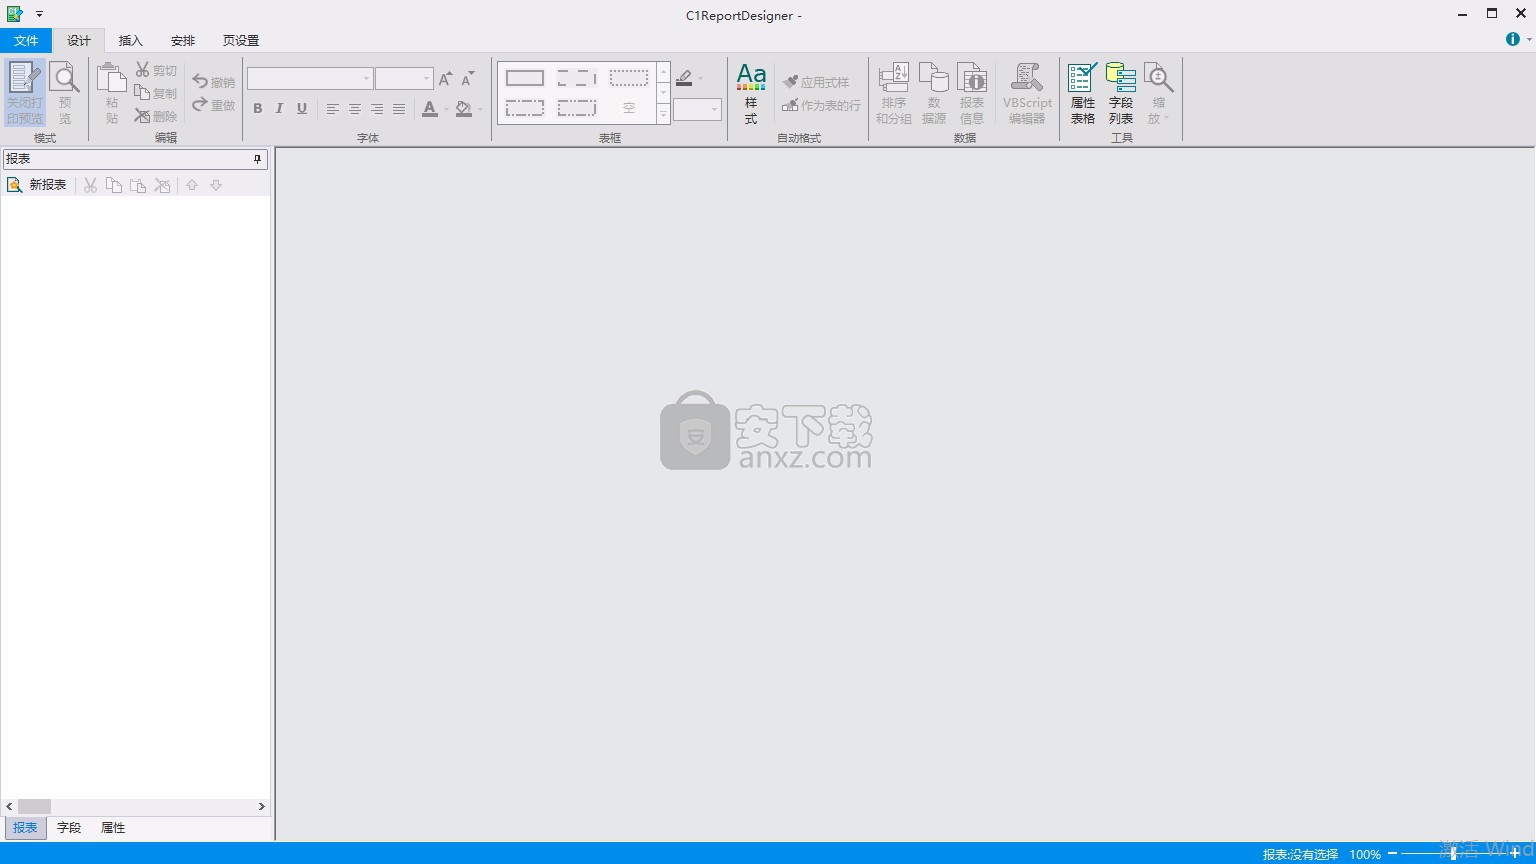Expand the fill color dropdown arrow
This screenshot has height=864, width=1536.
[x=480, y=109]
